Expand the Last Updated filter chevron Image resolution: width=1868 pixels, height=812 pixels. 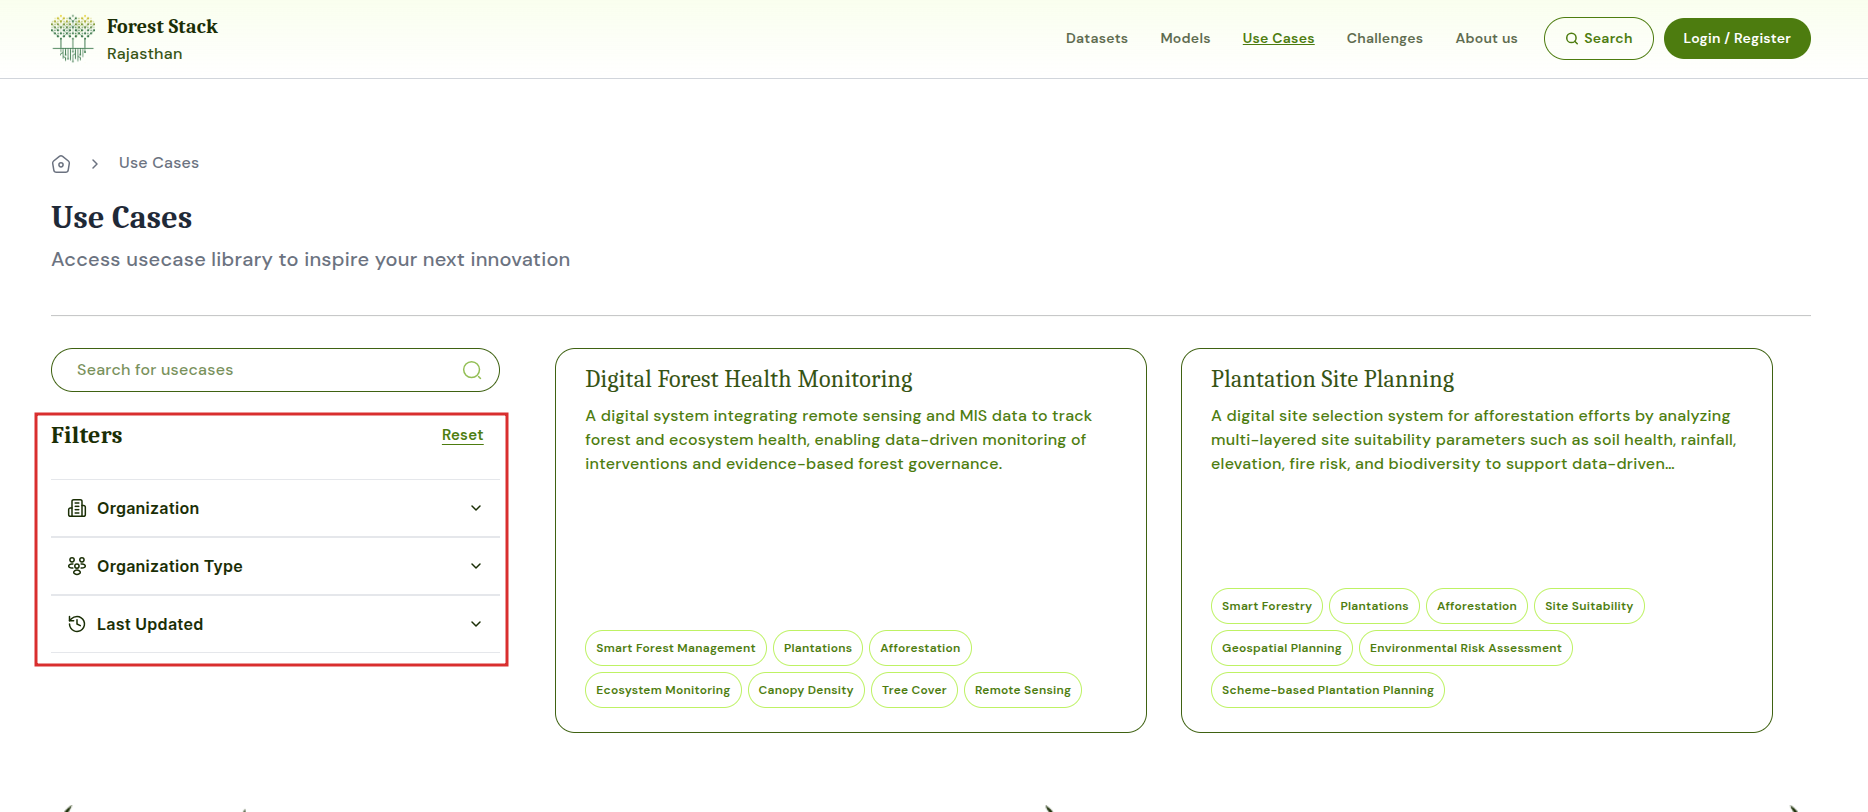tap(476, 624)
